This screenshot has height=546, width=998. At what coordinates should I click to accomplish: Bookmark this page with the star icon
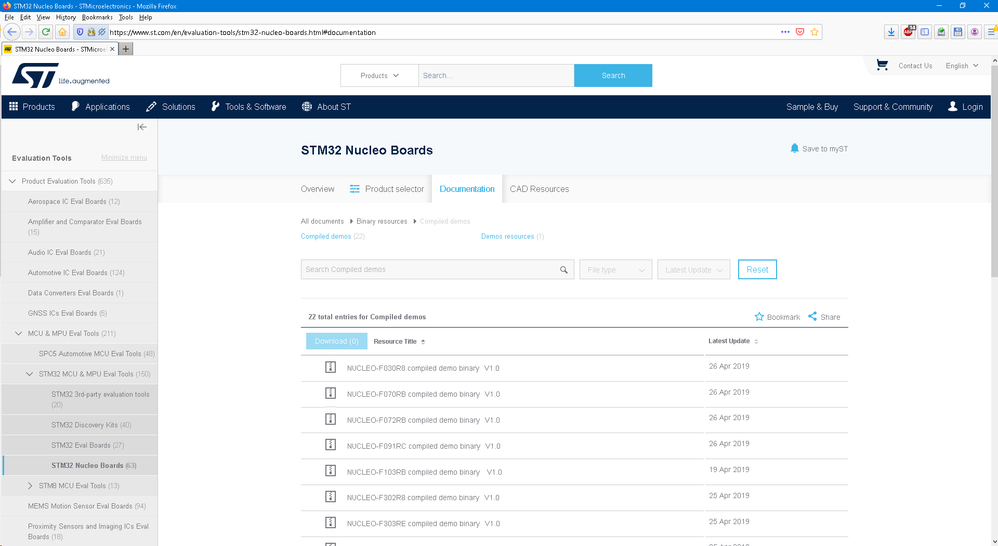(815, 32)
